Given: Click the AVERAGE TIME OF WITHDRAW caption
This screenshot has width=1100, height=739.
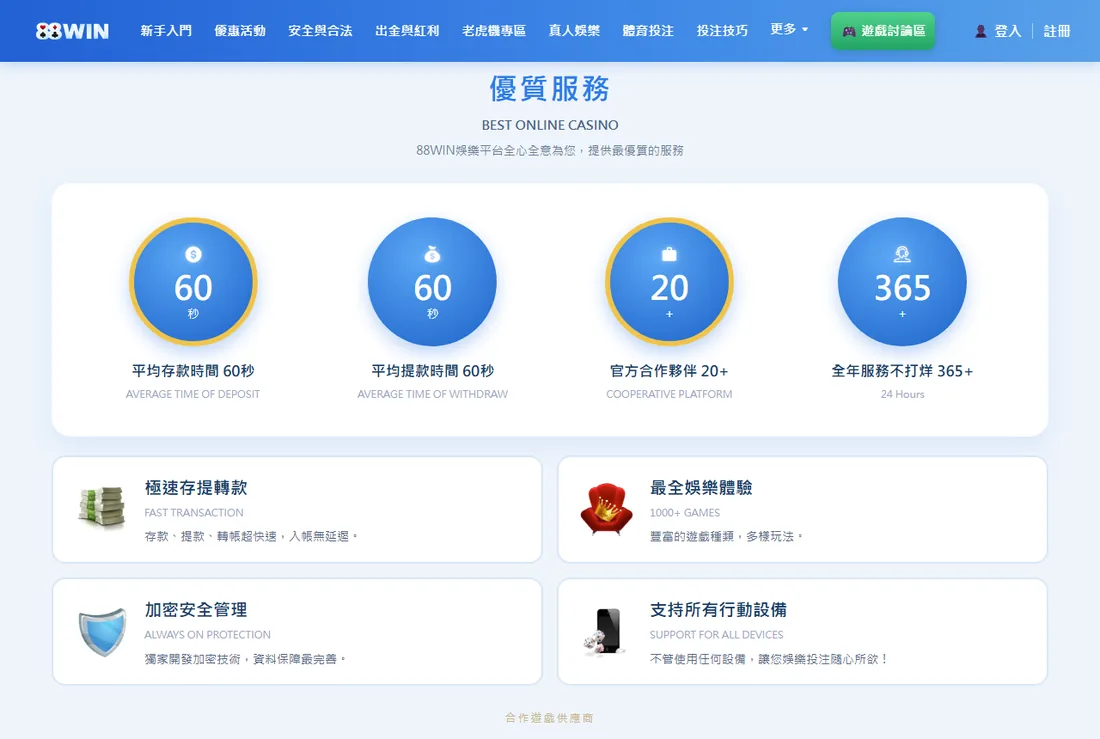Looking at the screenshot, I should 432,394.
